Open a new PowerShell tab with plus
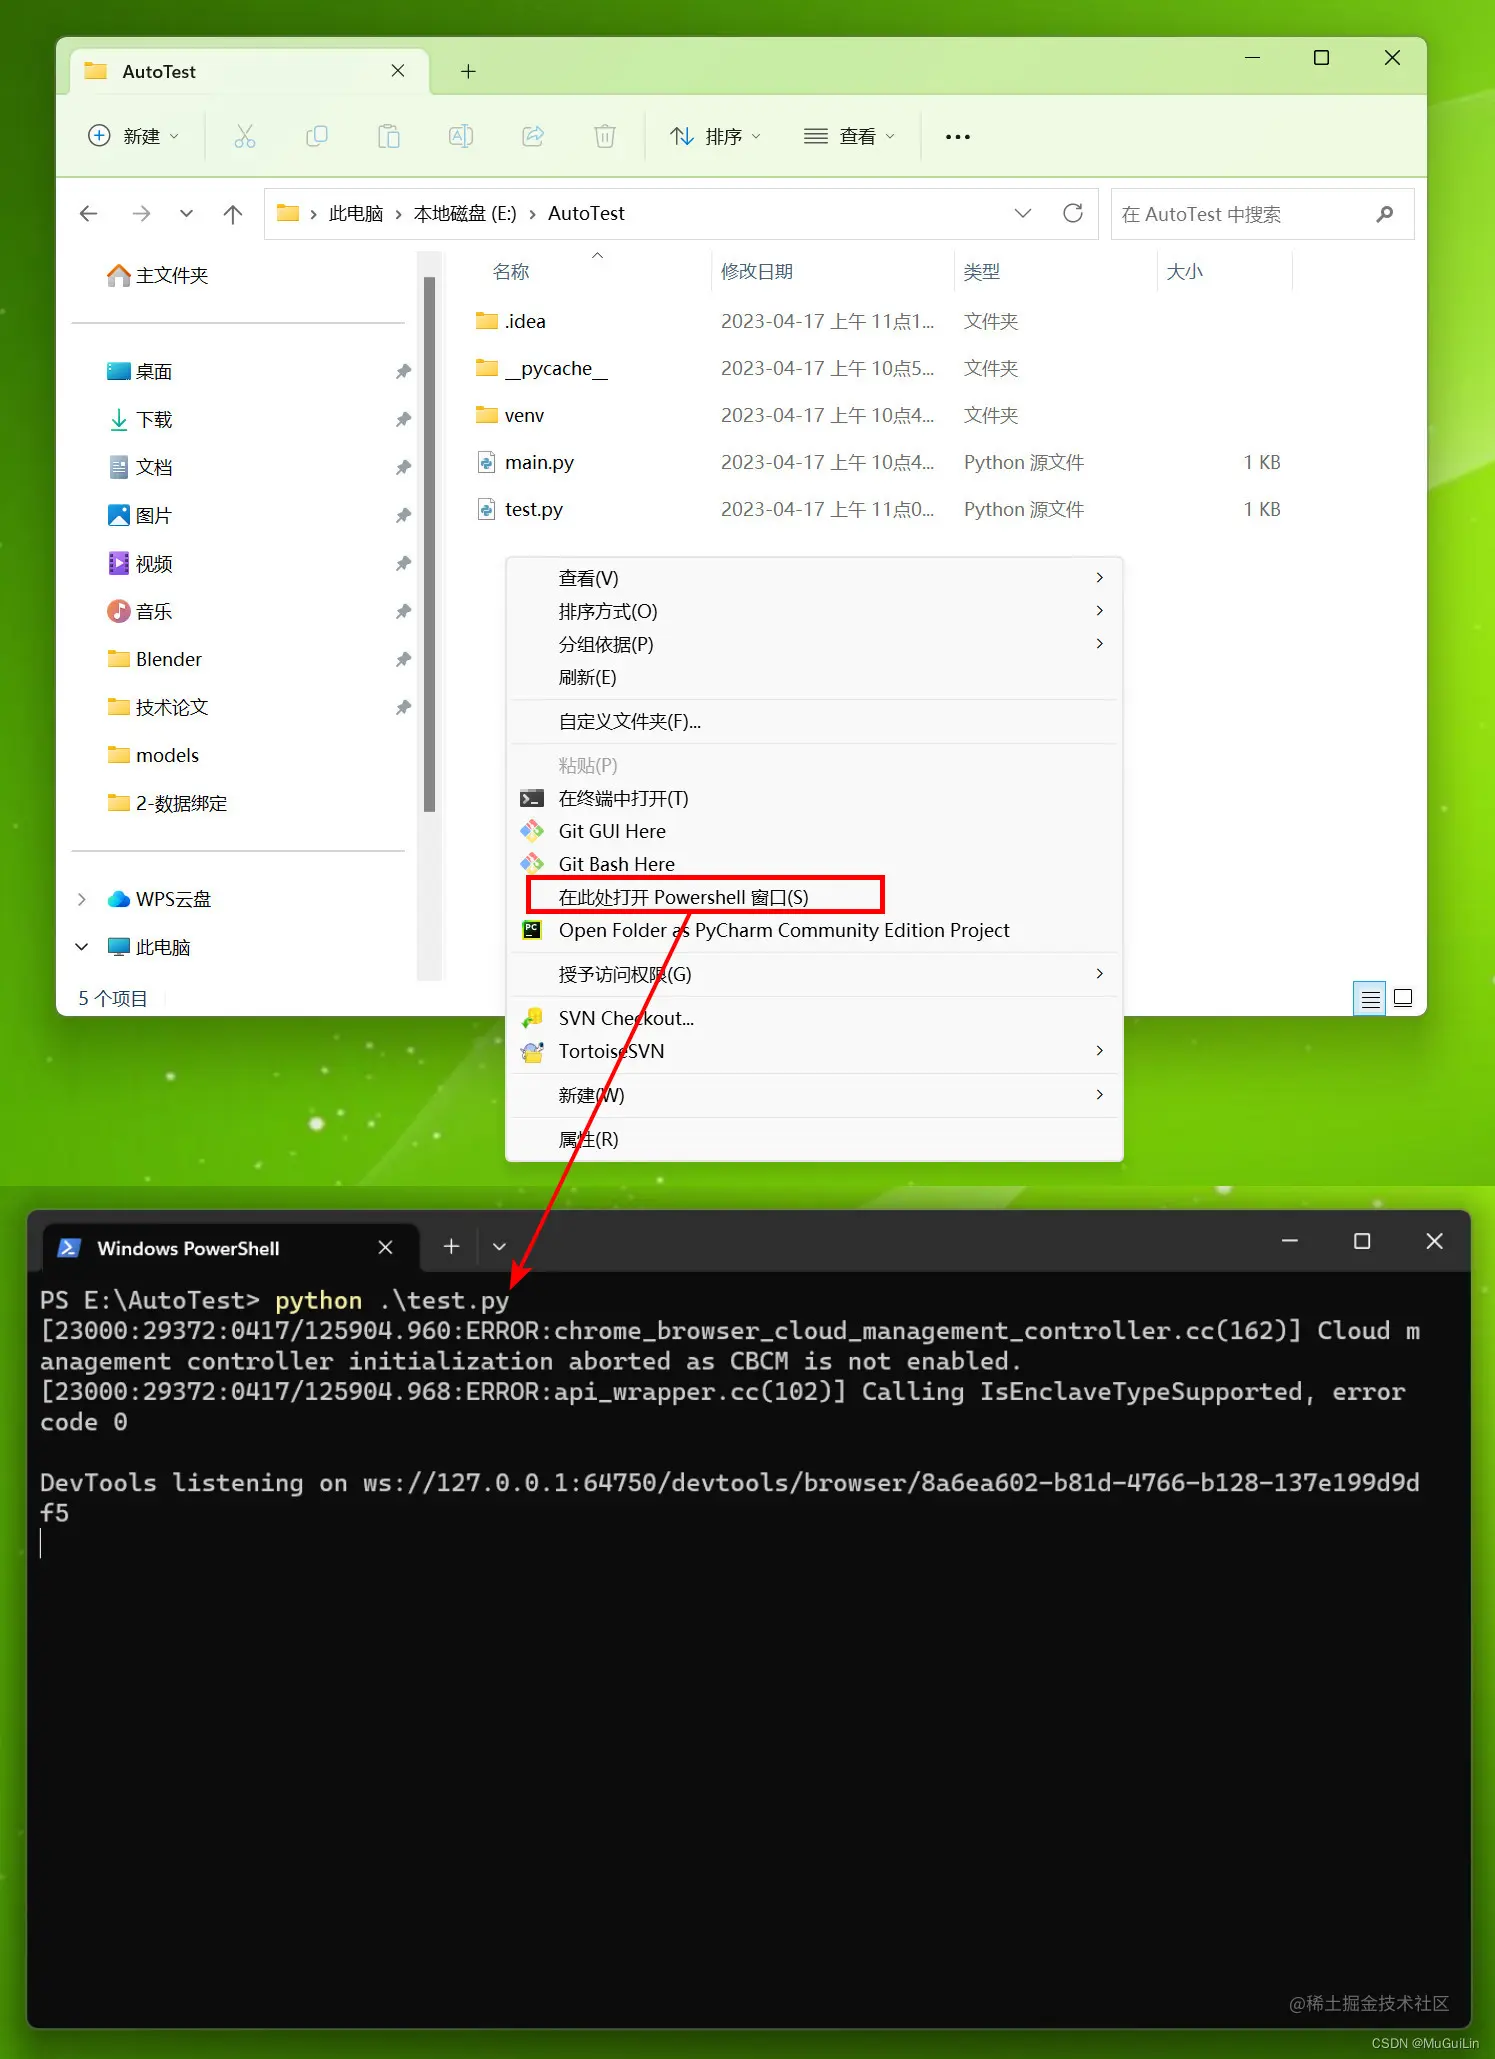The height and width of the screenshot is (2059, 1495). (451, 1246)
